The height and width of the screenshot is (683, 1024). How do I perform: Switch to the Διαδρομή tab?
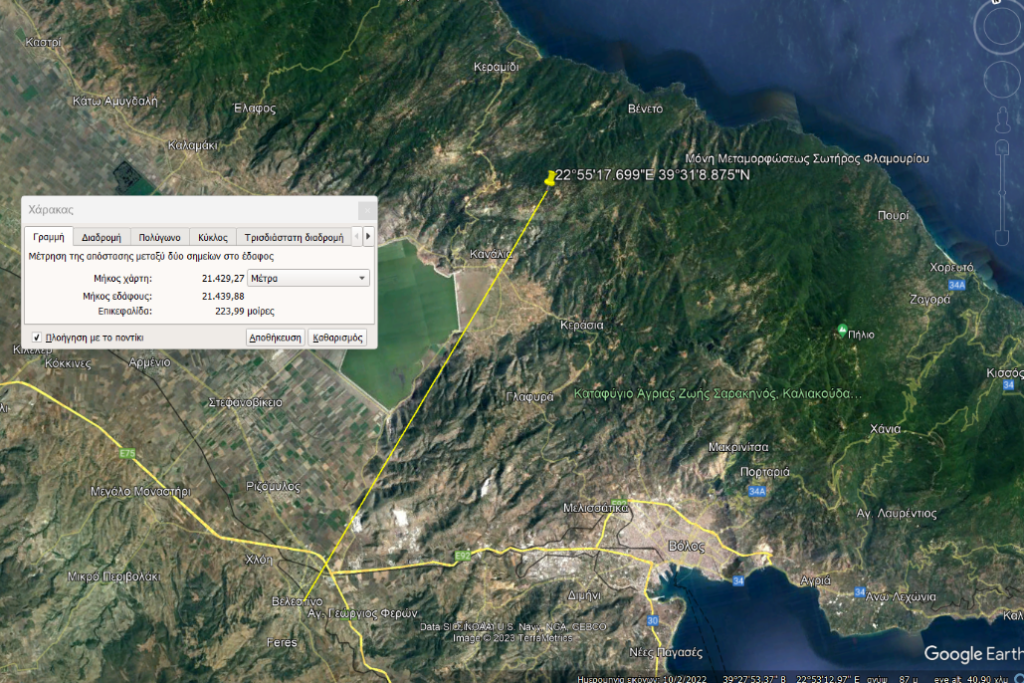101,237
